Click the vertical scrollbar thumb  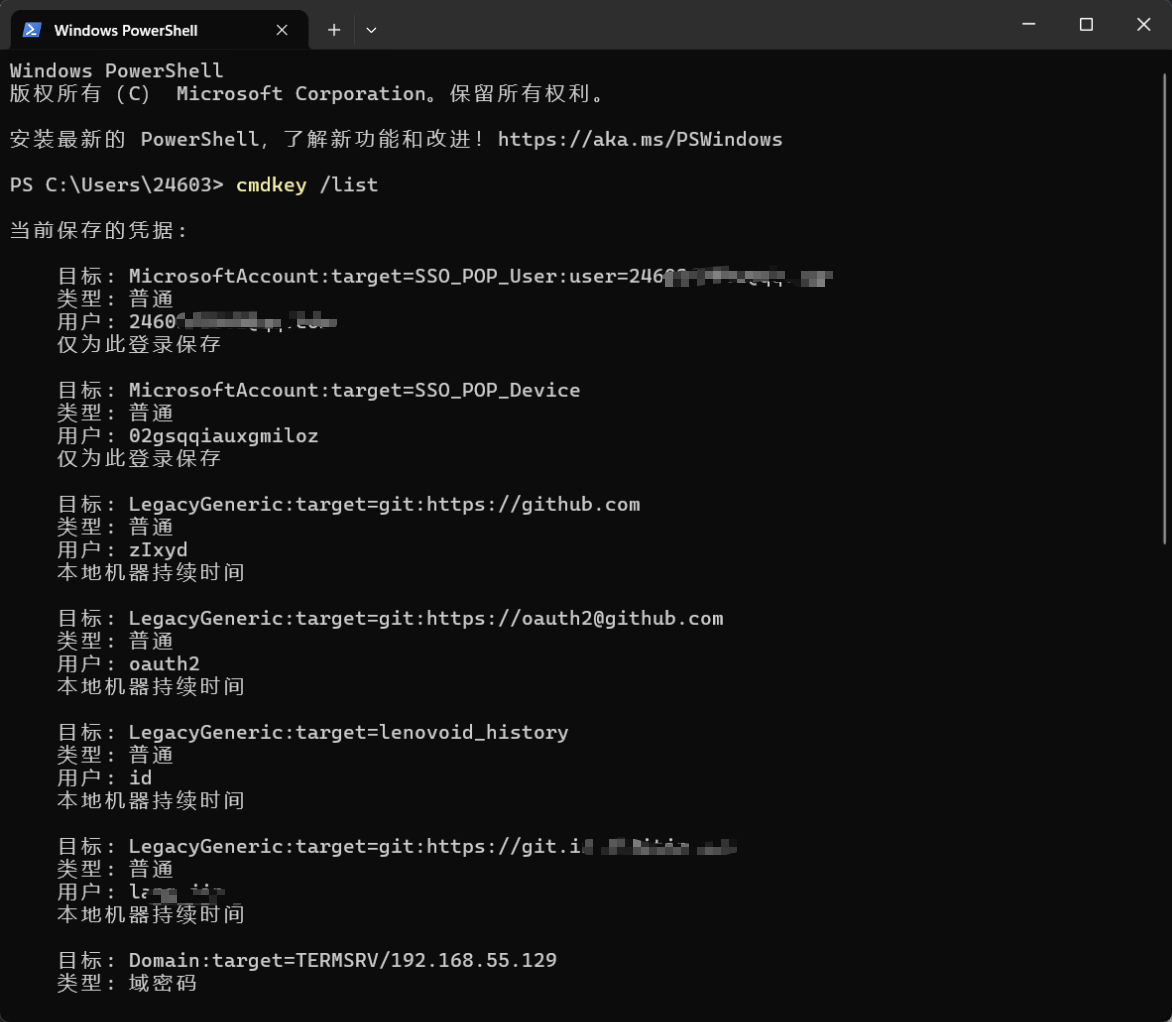[1165, 308]
